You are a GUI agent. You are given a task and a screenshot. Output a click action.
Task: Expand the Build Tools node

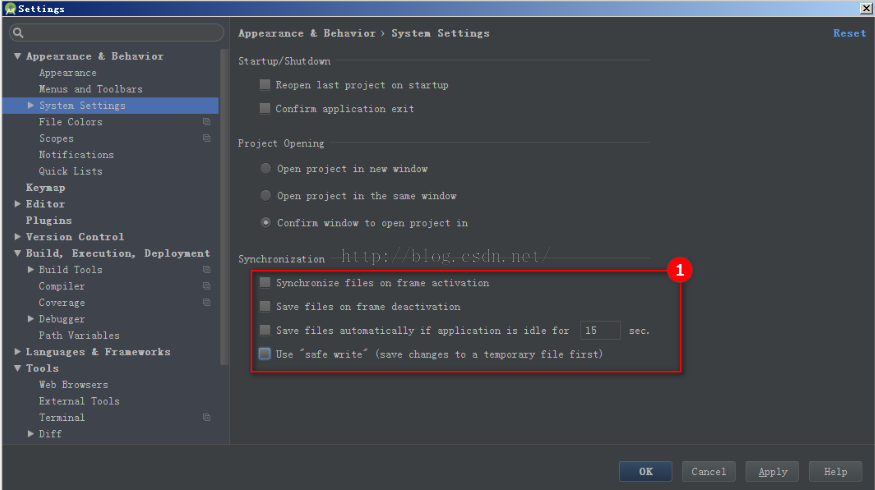(31, 270)
